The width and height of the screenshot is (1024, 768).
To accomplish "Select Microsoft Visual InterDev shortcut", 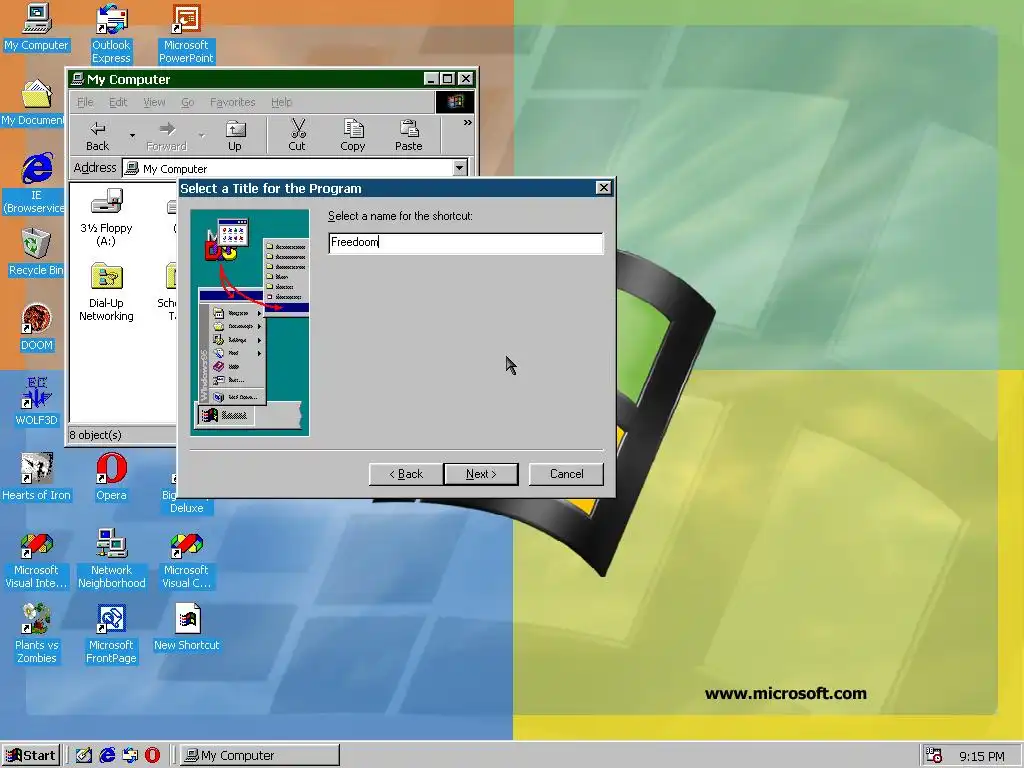I will [36, 560].
